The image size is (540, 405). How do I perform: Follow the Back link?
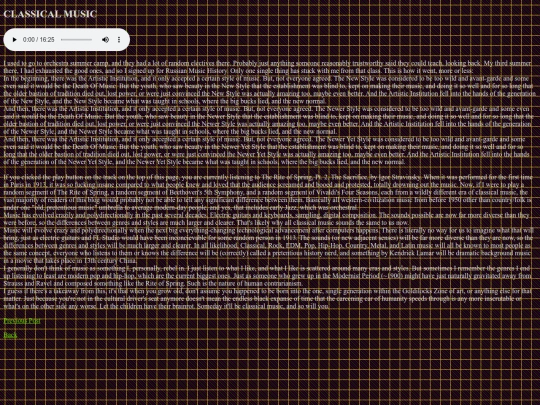tap(10, 335)
